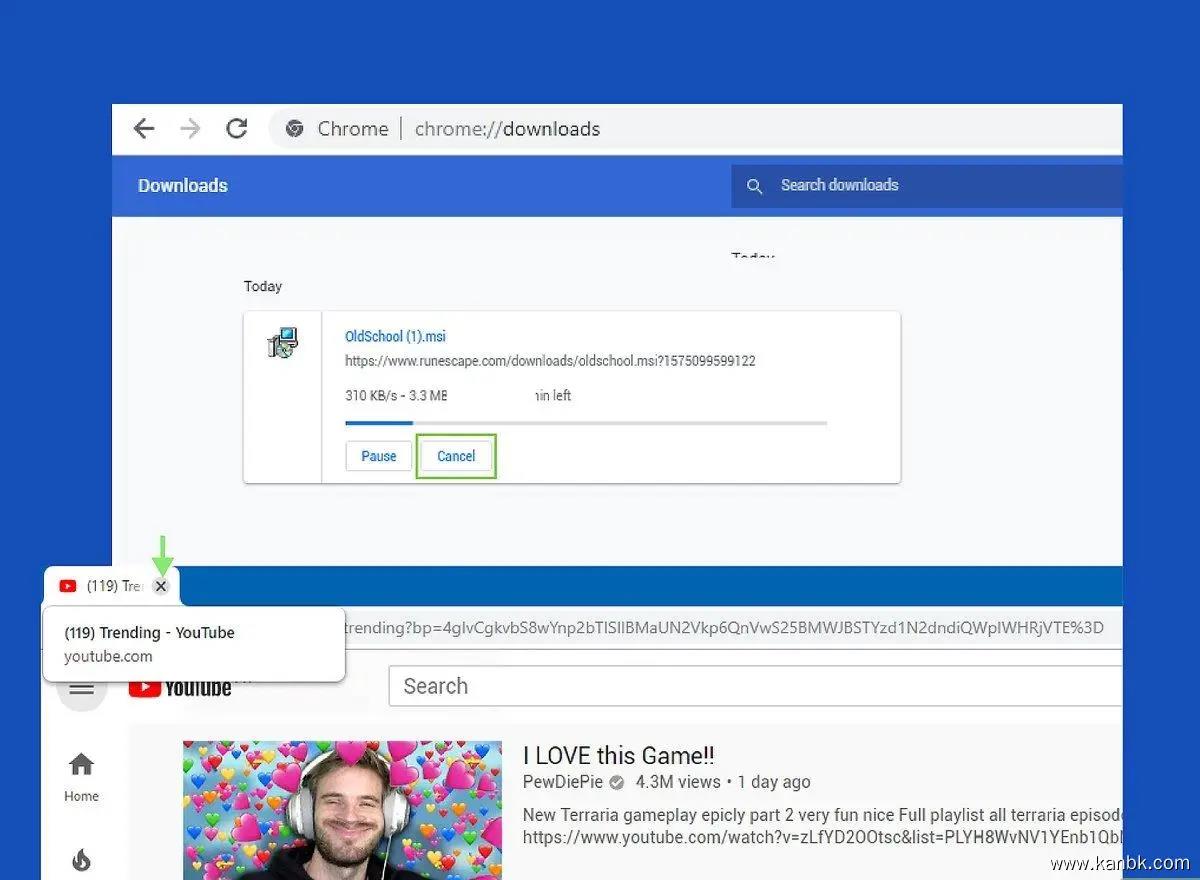Open the OldSchool (1).msi file link
Viewport: 1200px width, 880px height.
click(x=395, y=337)
